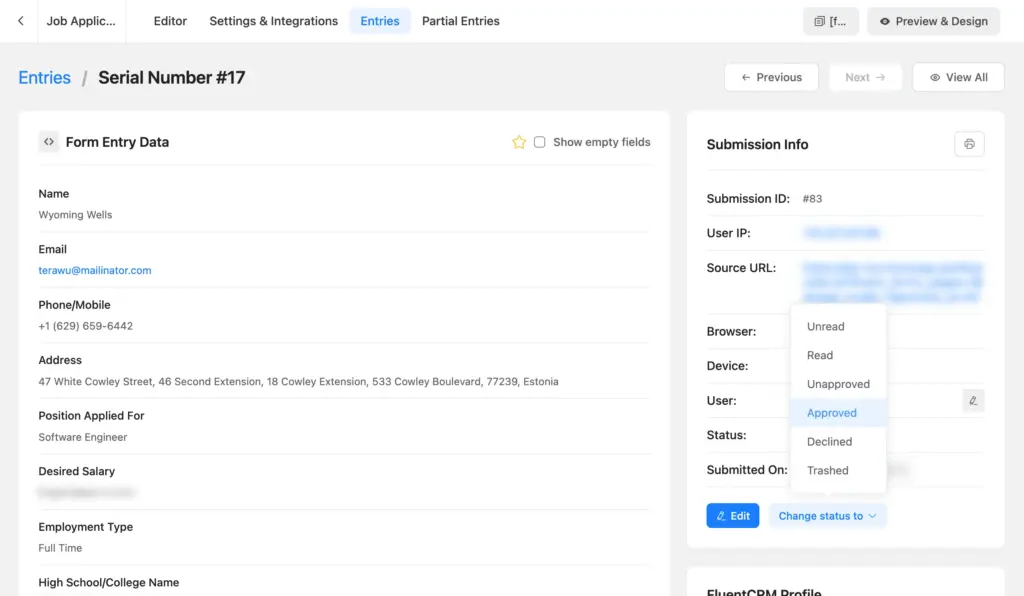The image size is (1024, 596).
Task: Print the submission using the printer icon
Action: (969, 144)
